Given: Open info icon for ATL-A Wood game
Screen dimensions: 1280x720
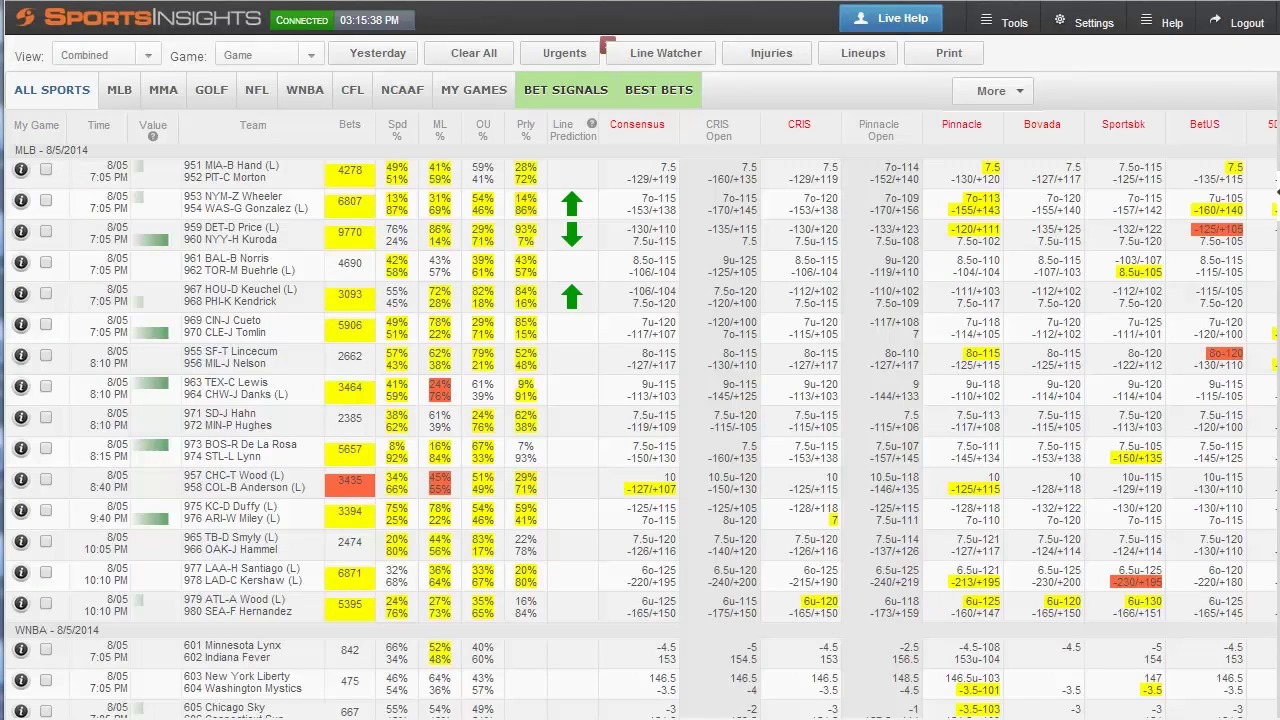Looking at the screenshot, I should click(x=20, y=604).
